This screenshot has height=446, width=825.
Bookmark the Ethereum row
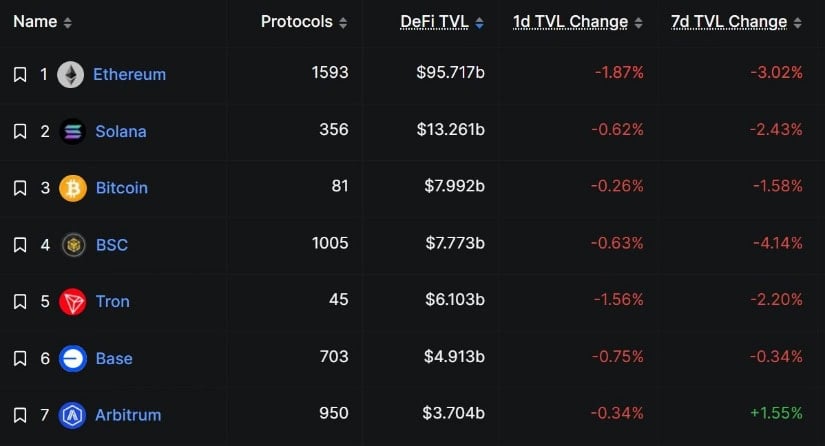20,74
